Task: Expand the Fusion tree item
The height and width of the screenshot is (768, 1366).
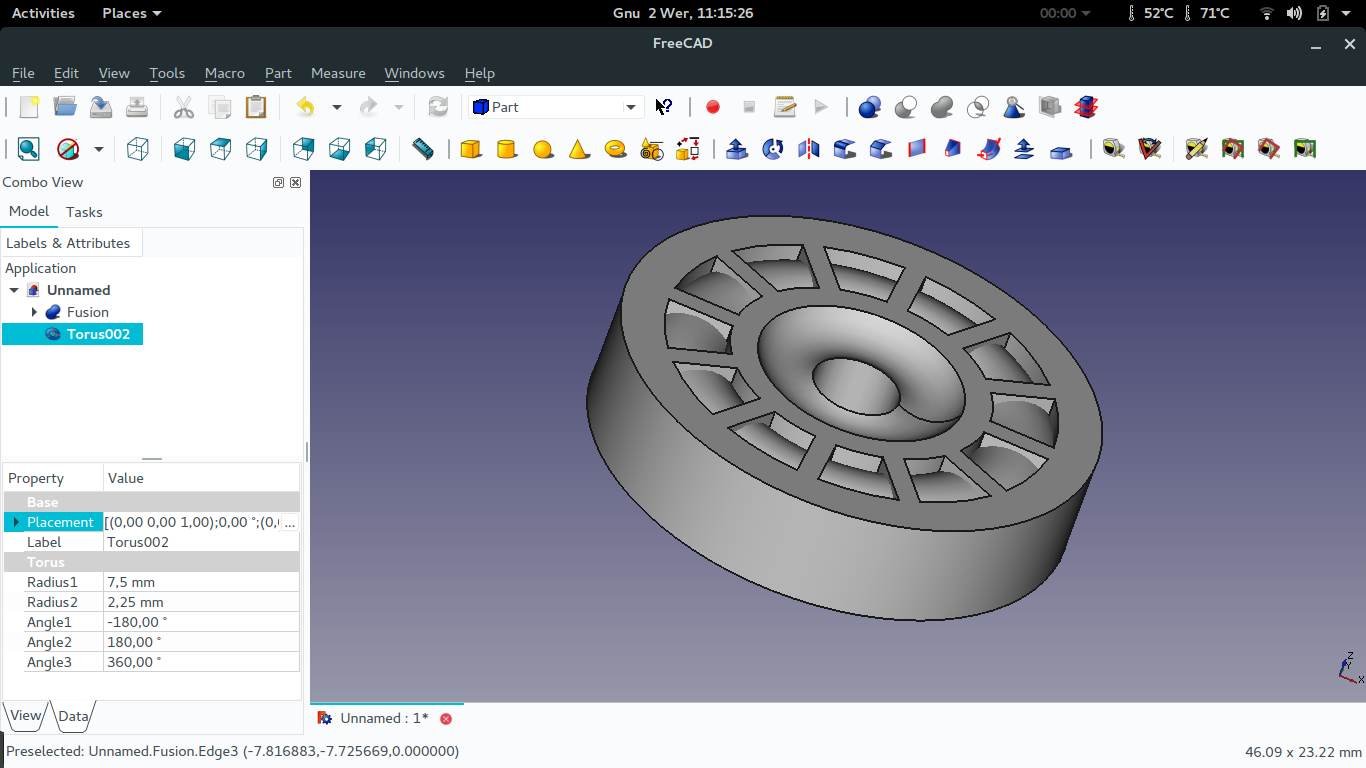Action: (35, 312)
